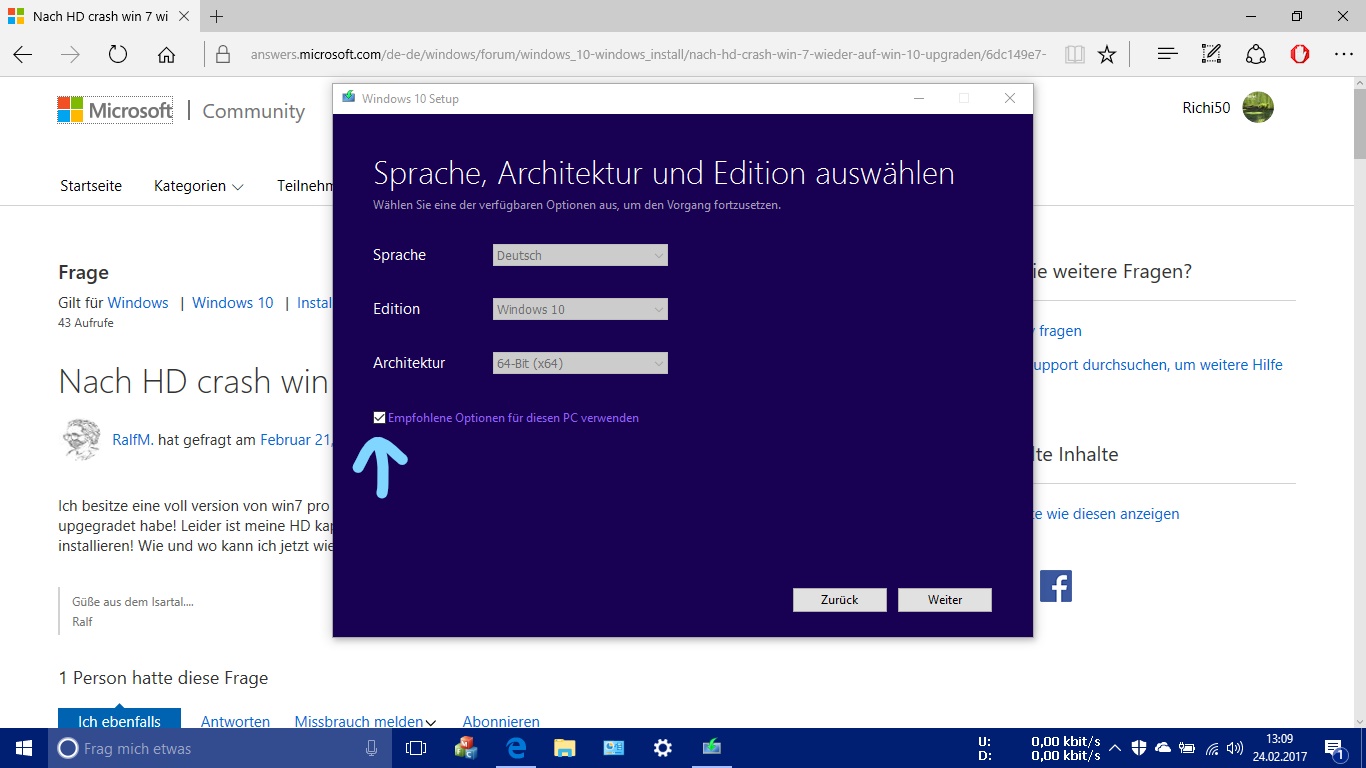The width and height of the screenshot is (1366, 768).
Task: Open the Sprache dropdown showing Deutsch
Action: pyautogui.click(x=580, y=255)
